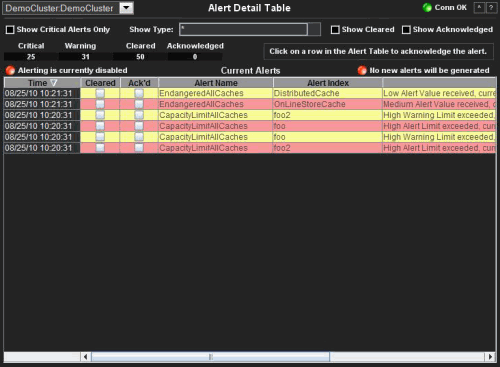The image size is (500, 367).
Task: Click the red No new alerts indicator
Action: [x=362, y=70]
